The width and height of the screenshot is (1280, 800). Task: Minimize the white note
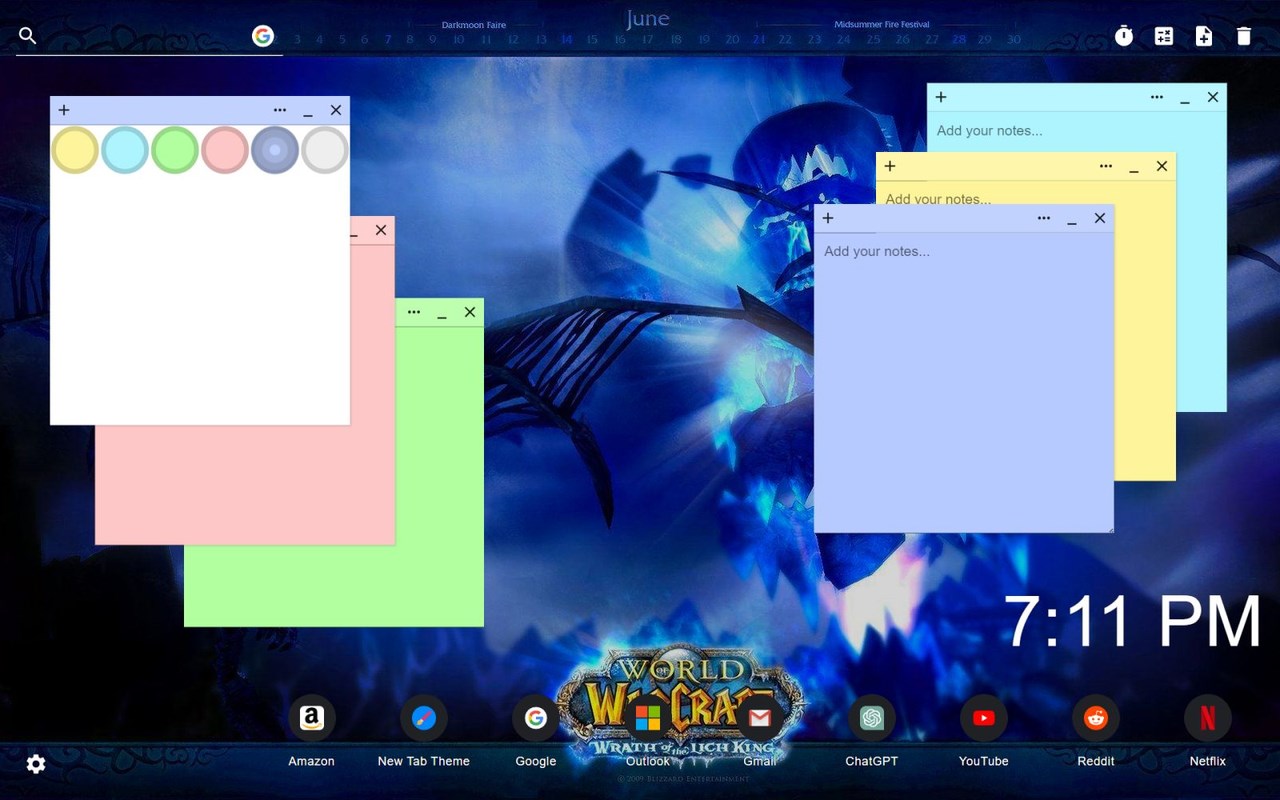pos(308,112)
